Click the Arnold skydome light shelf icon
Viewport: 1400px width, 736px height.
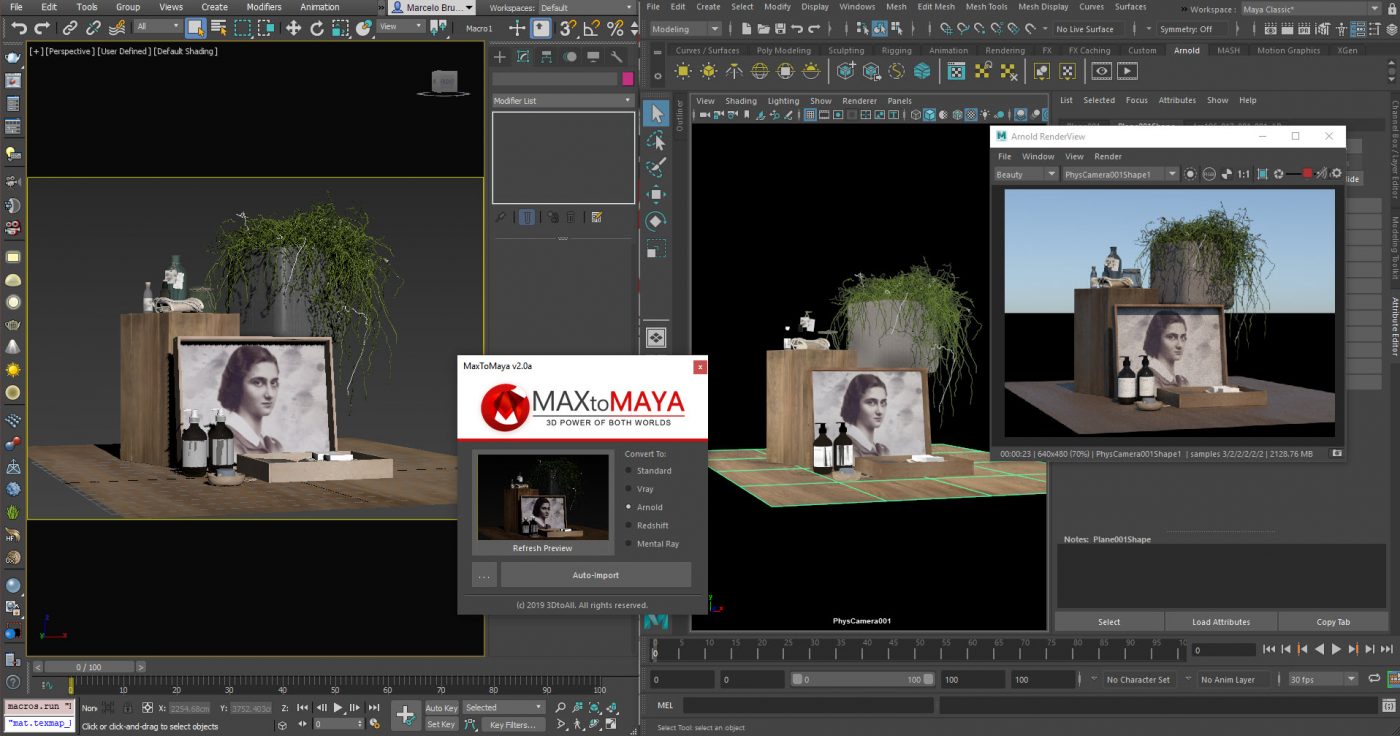click(x=760, y=71)
